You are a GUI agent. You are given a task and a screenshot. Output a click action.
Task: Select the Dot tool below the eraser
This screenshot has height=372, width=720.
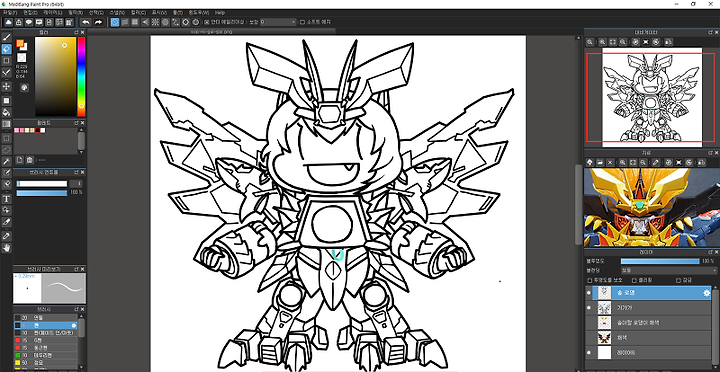[6, 61]
